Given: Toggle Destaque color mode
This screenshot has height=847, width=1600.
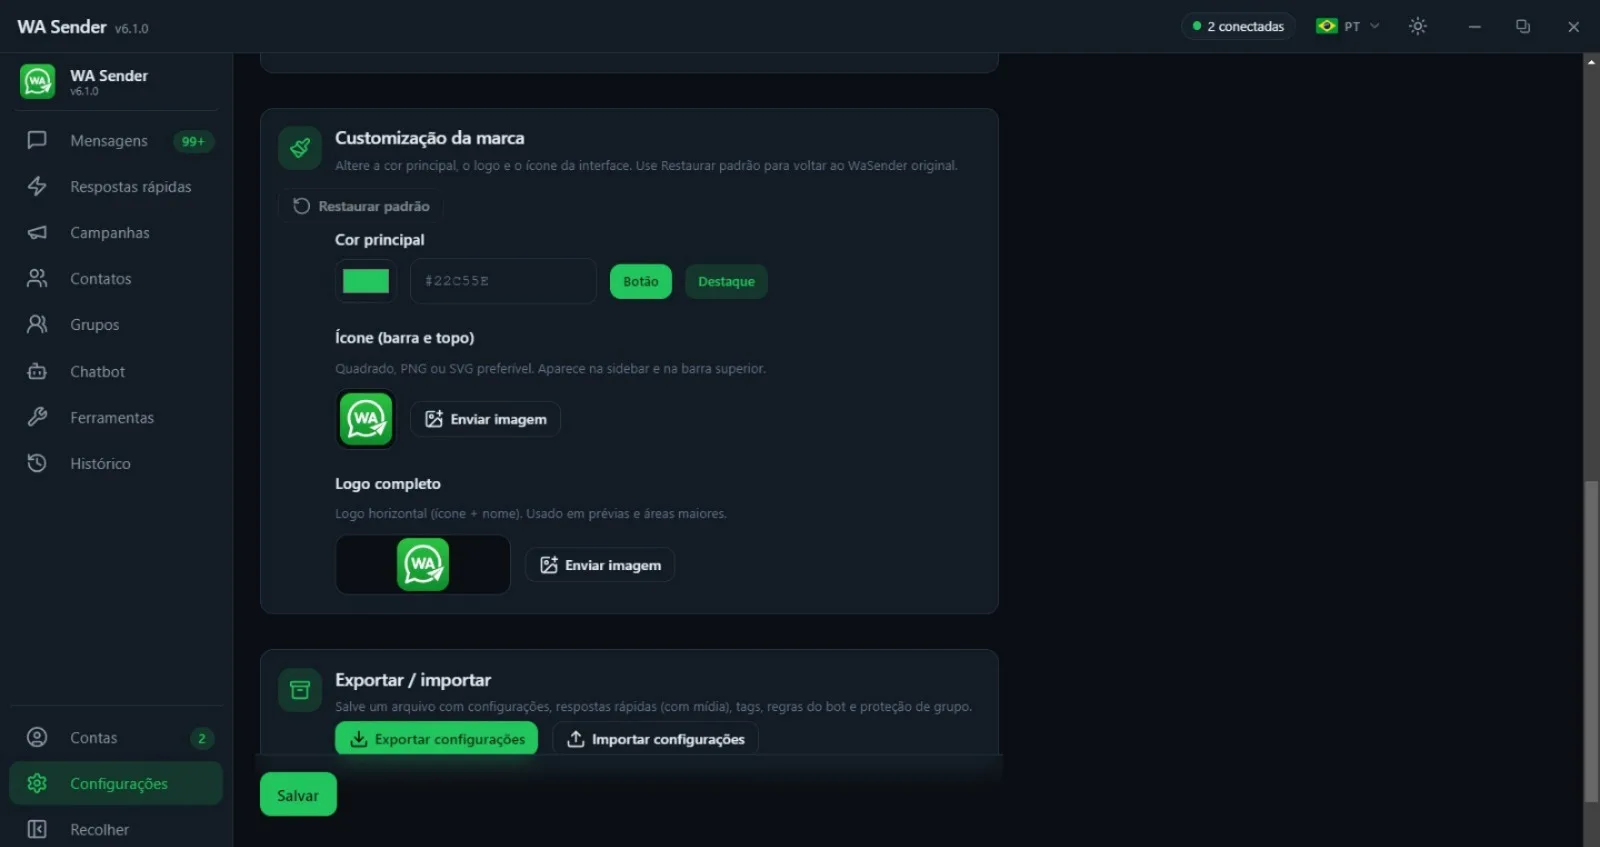Looking at the screenshot, I should tap(726, 281).
